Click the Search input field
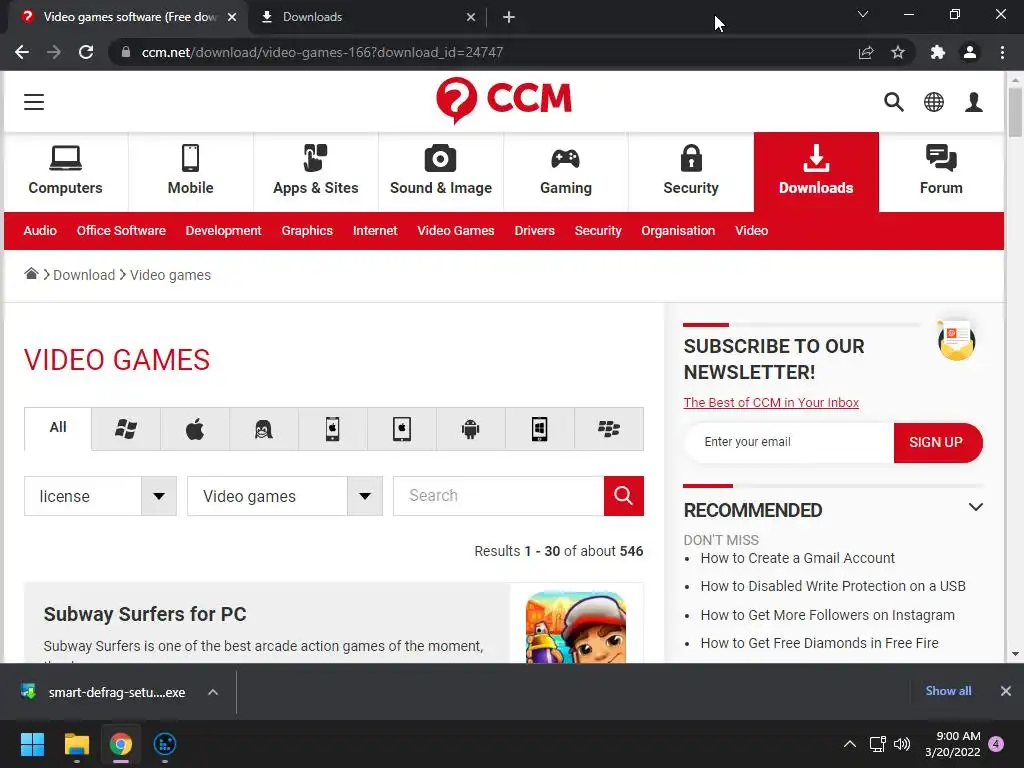 pos(498,496)
